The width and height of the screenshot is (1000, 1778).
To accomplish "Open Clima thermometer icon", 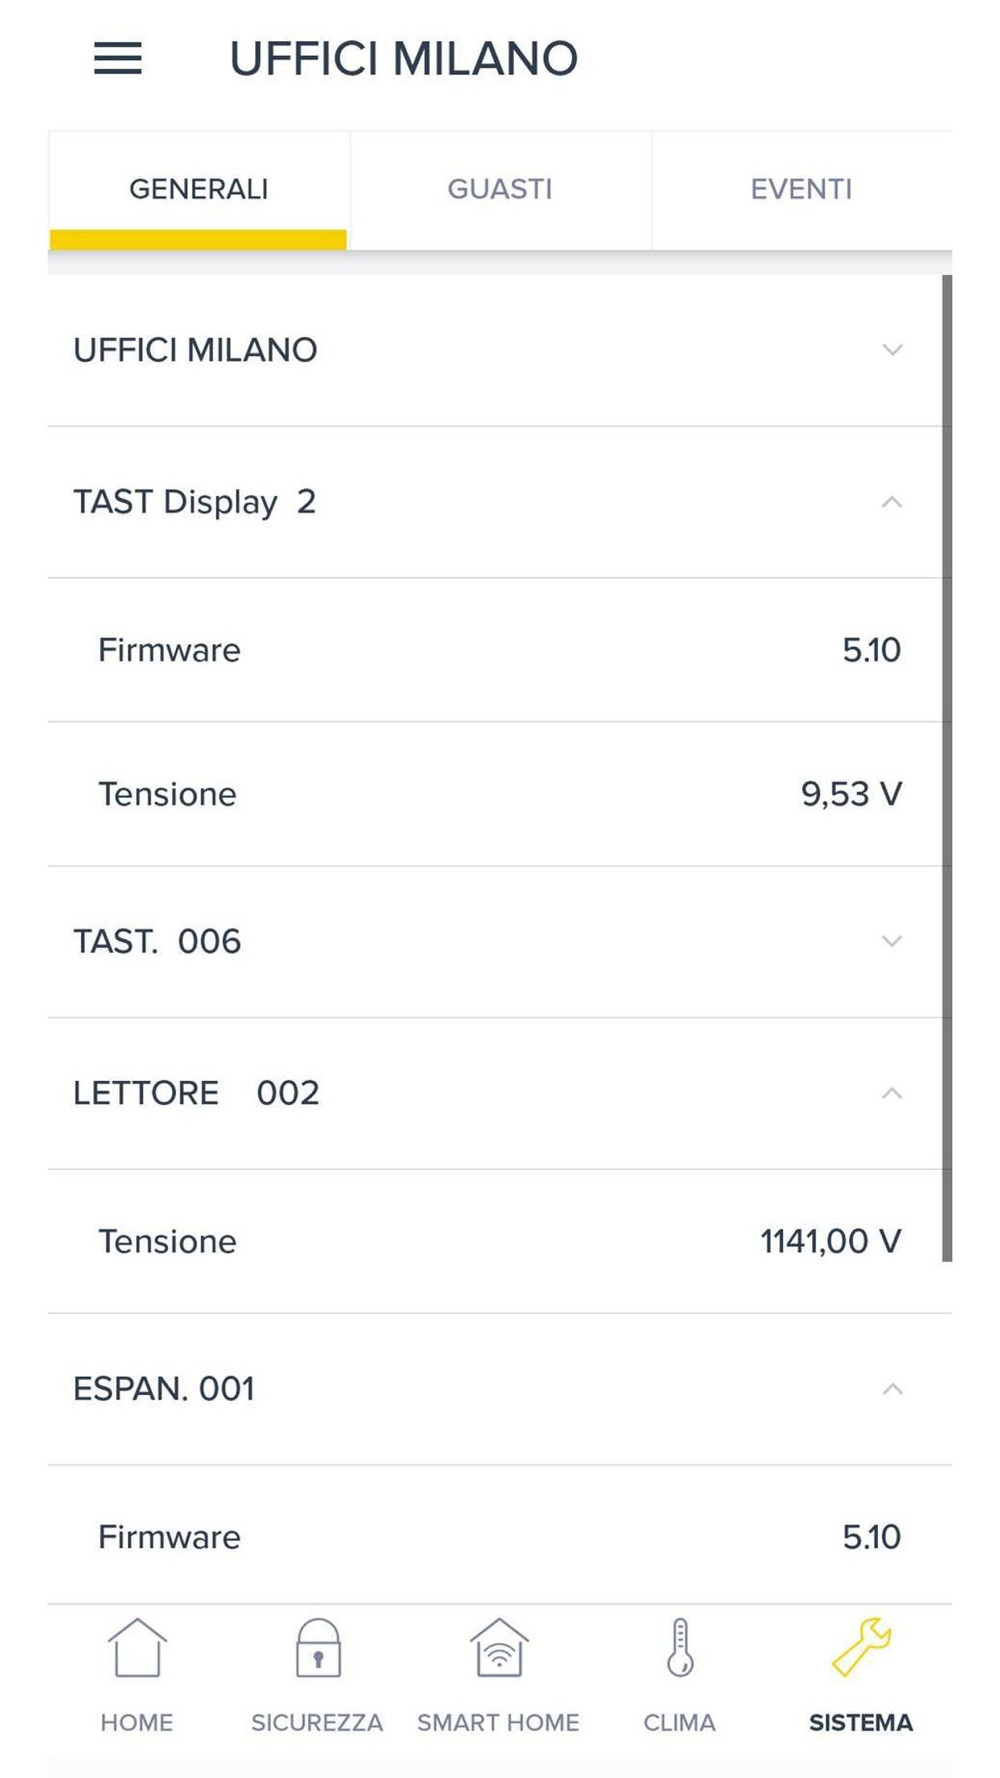I will tap(680, 1647).
